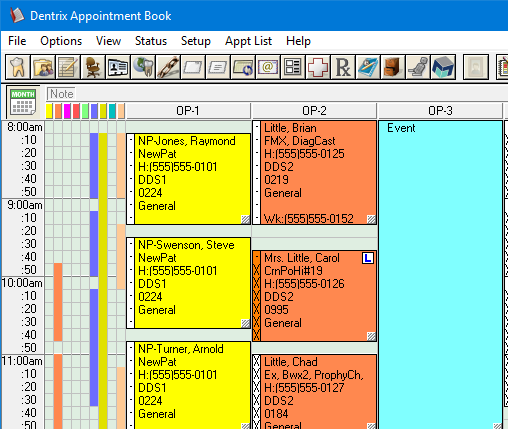Open the Options menu
The height and width of the screenshot is (429, 508).
pos(61,41)
